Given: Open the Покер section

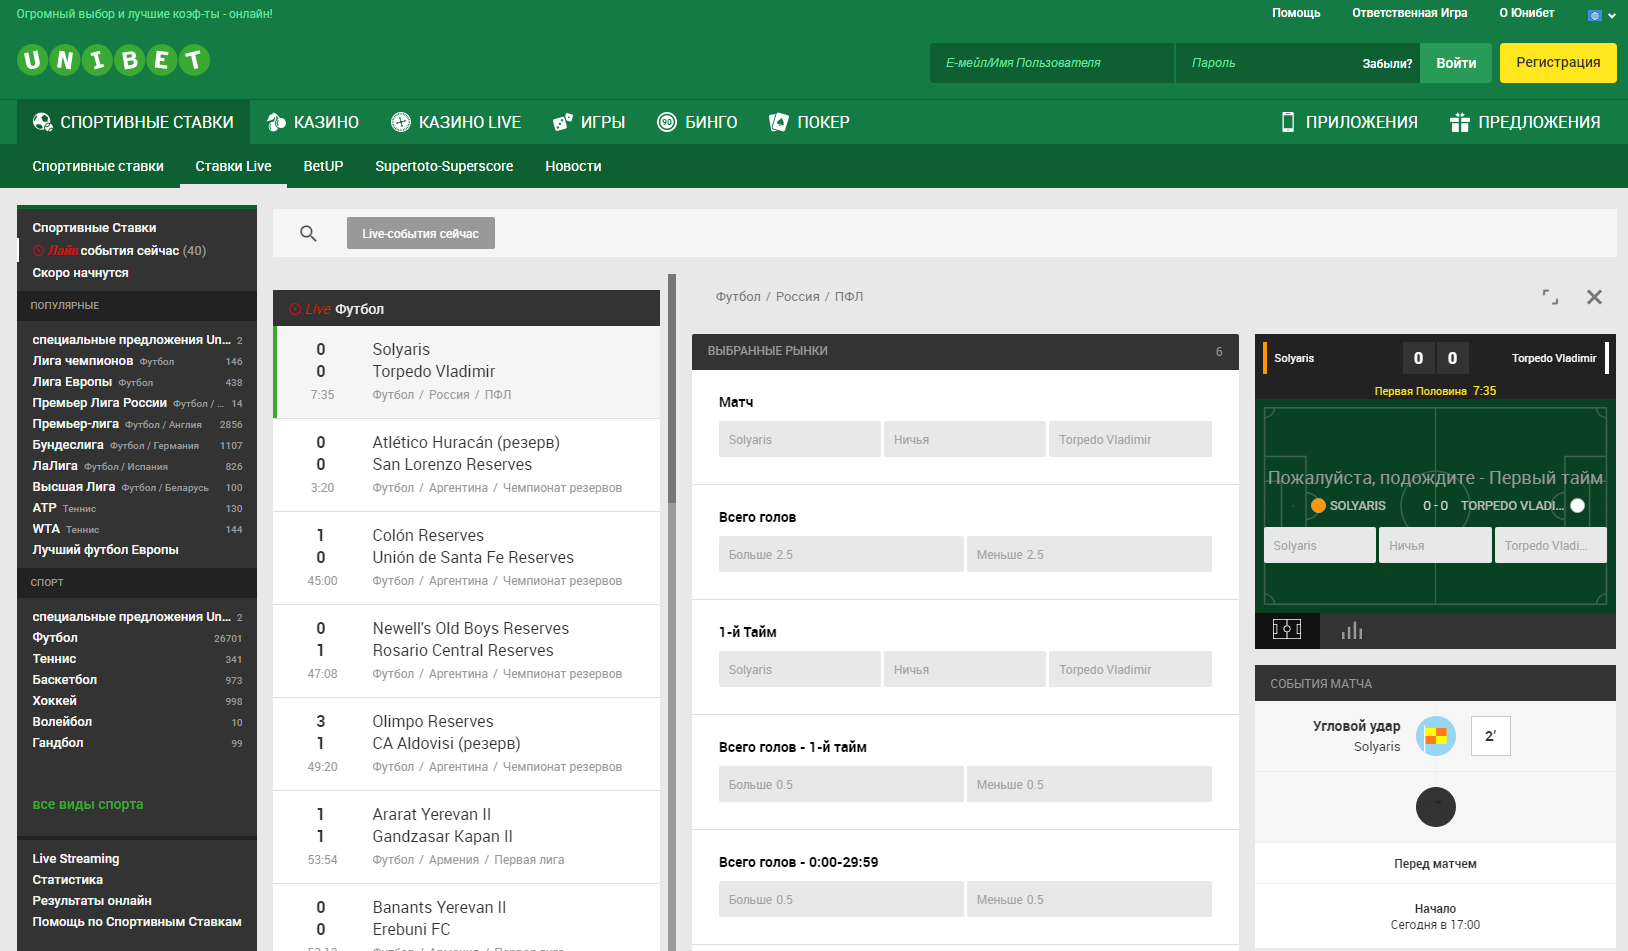Looking at the screenshot, I should coord(809,122).
